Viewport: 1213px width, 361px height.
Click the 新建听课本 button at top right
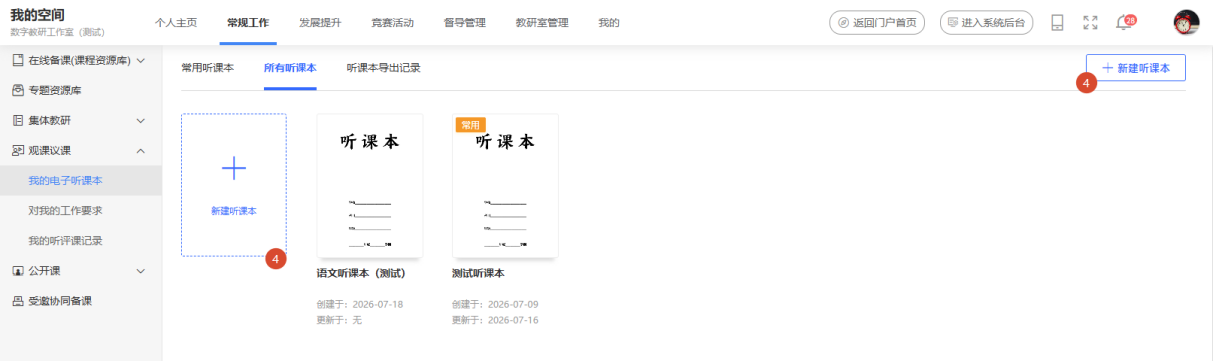1136,68
